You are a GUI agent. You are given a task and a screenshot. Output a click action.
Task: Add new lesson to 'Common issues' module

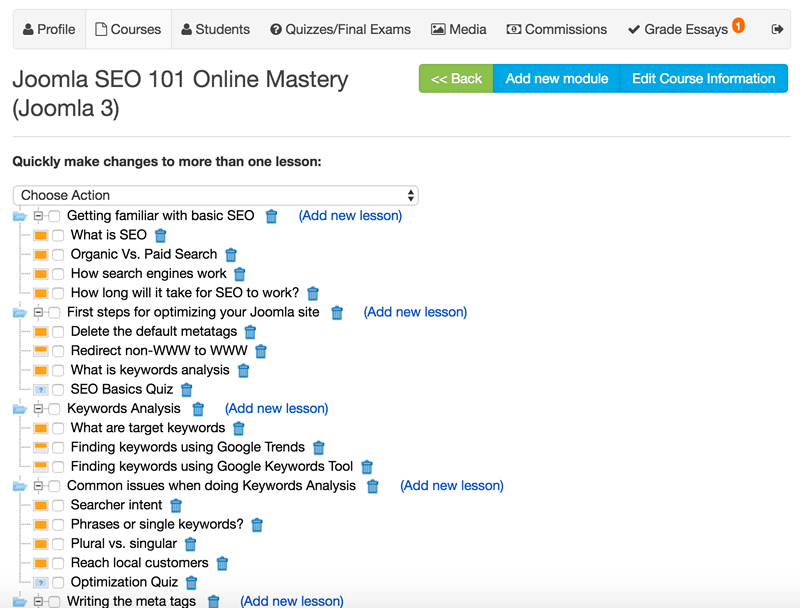[x=452, y=486]
